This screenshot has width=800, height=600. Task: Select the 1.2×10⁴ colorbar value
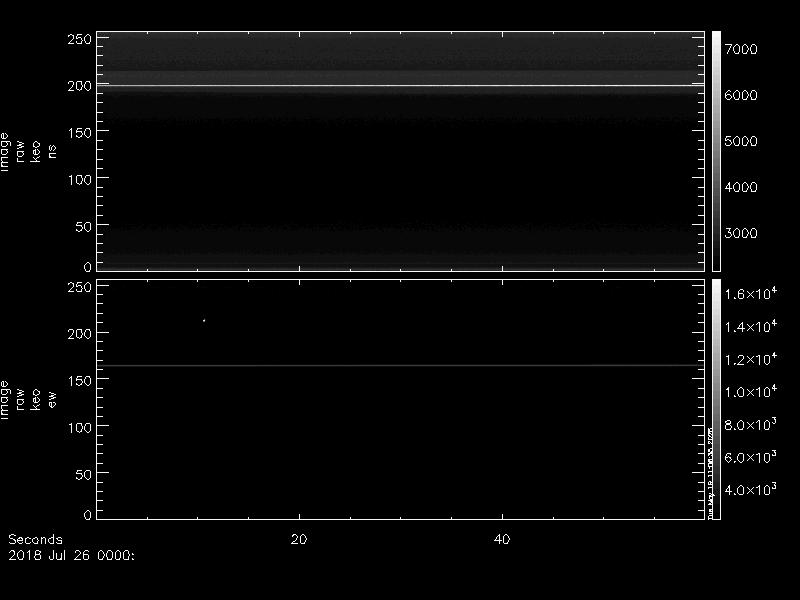tap(751, 359)
